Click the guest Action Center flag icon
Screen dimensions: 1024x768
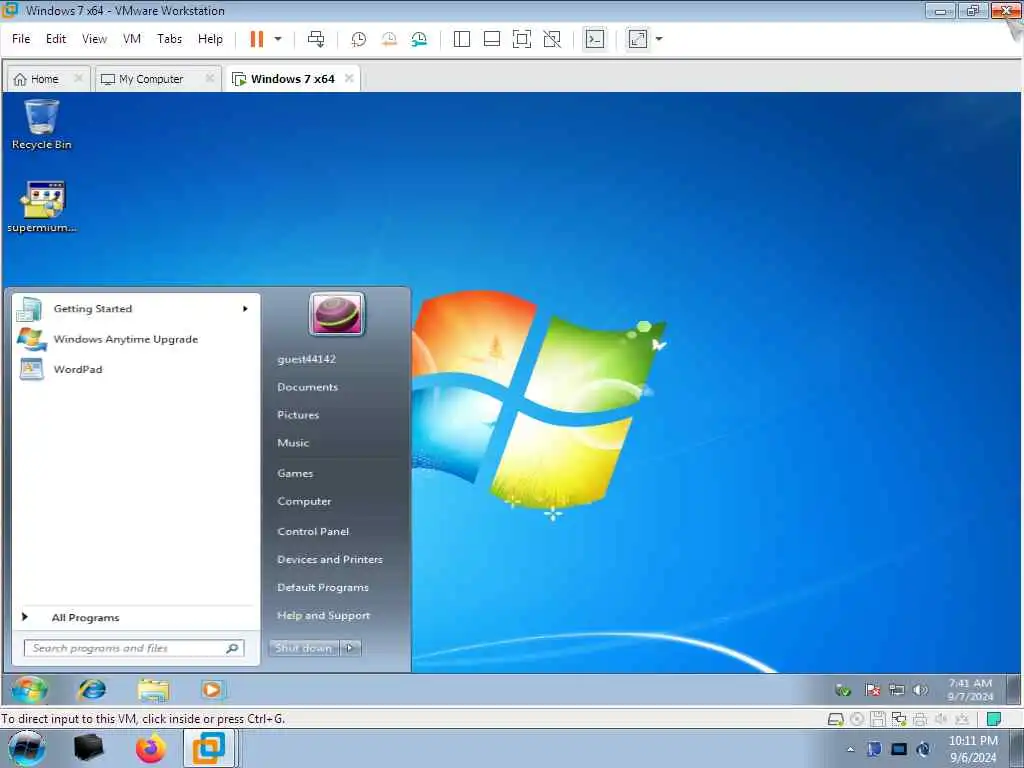(x=872, y=690)
